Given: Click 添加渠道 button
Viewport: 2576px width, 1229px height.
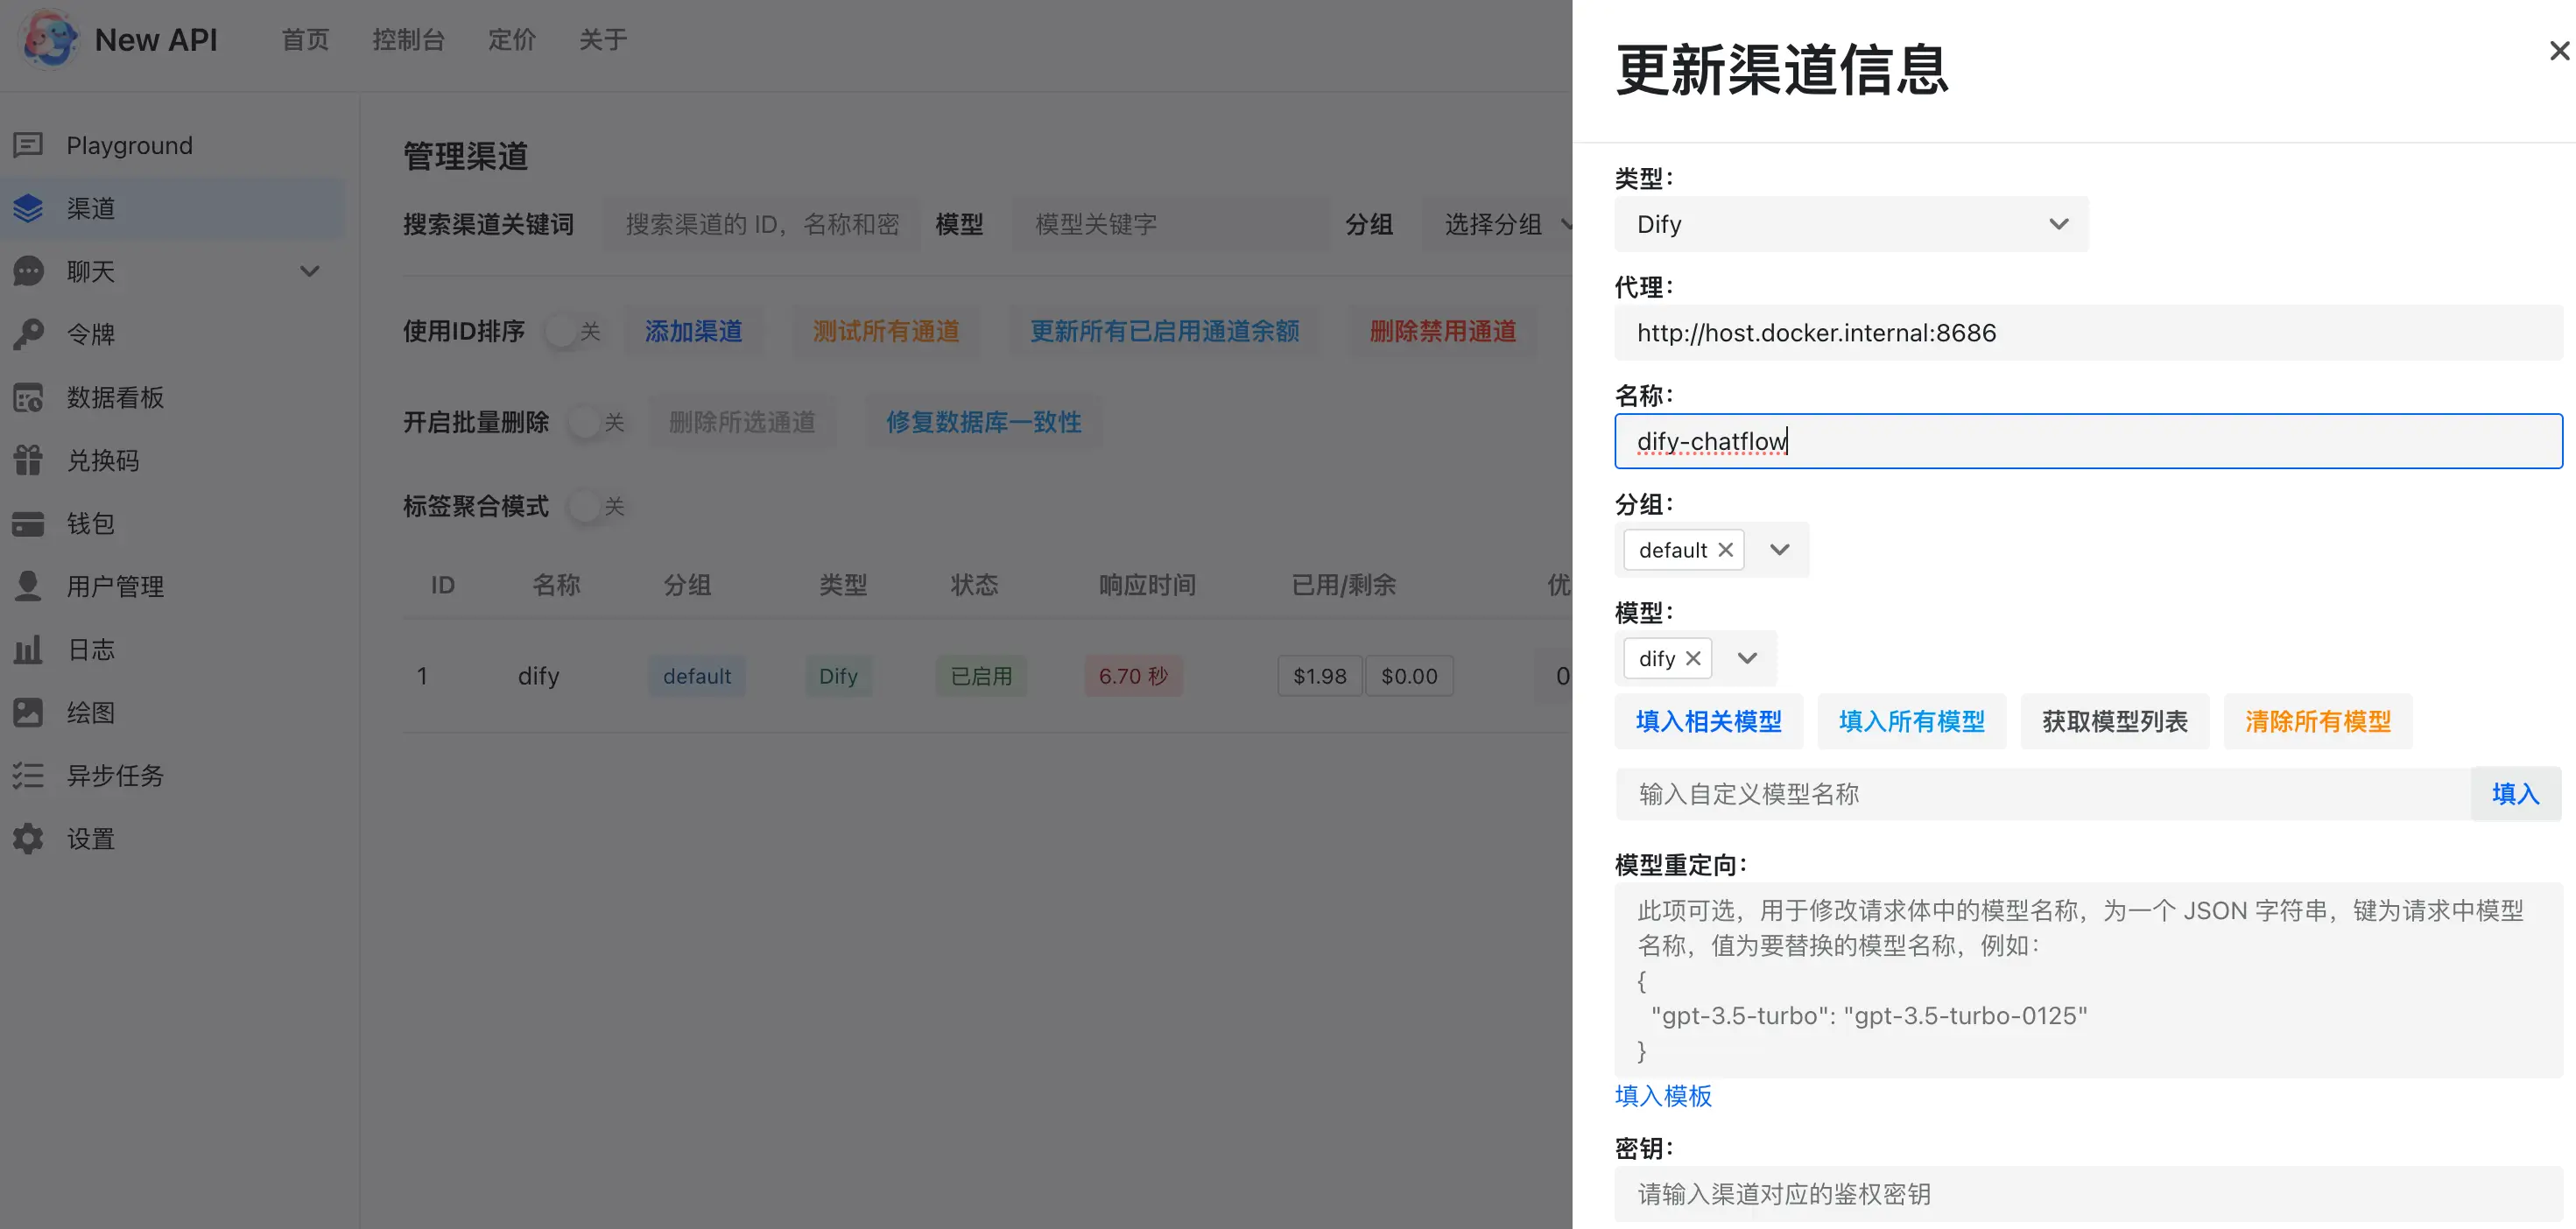Looking at the screenshot, I should click(x=693, y=331).
